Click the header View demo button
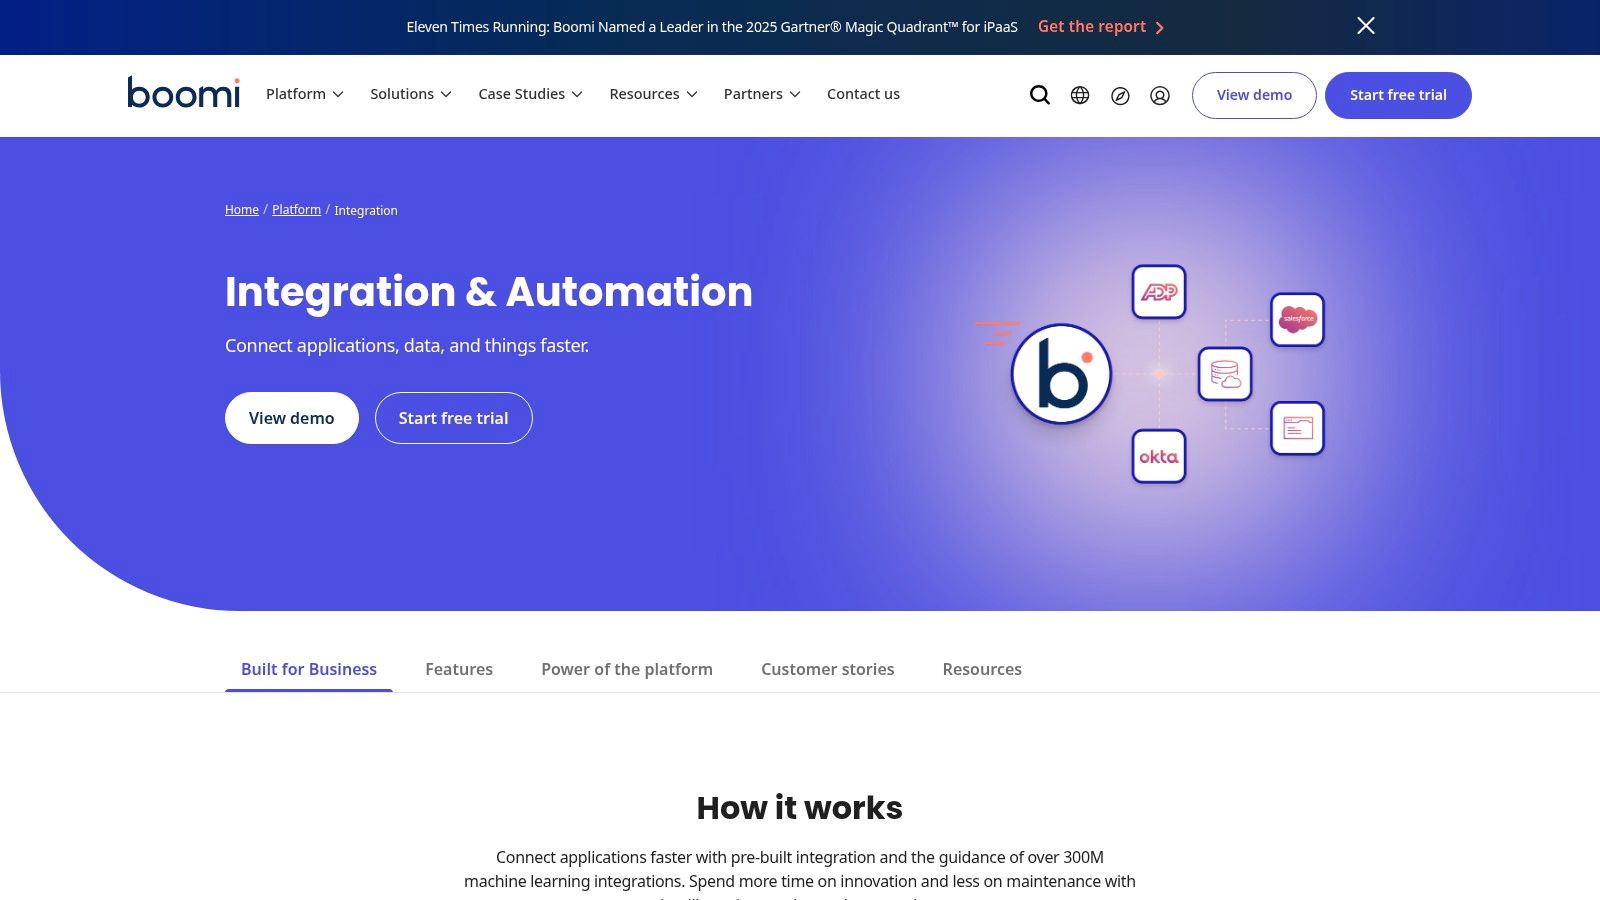Image resolution: width=1600 pixels, height=900 pixels. pos(1254,95)
